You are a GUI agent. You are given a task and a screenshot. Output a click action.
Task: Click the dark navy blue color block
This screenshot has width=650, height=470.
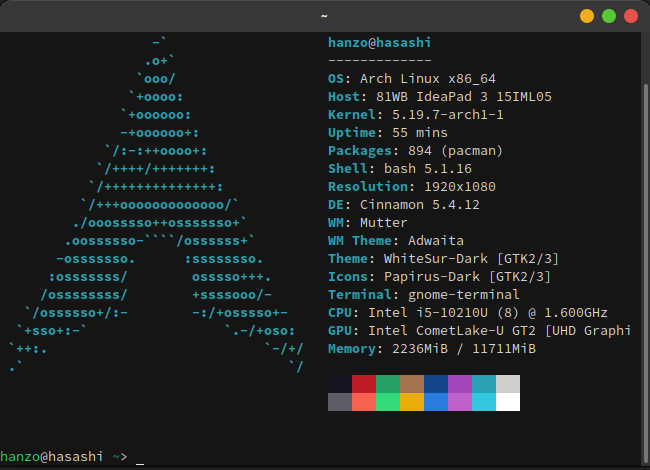coord(436,384)
